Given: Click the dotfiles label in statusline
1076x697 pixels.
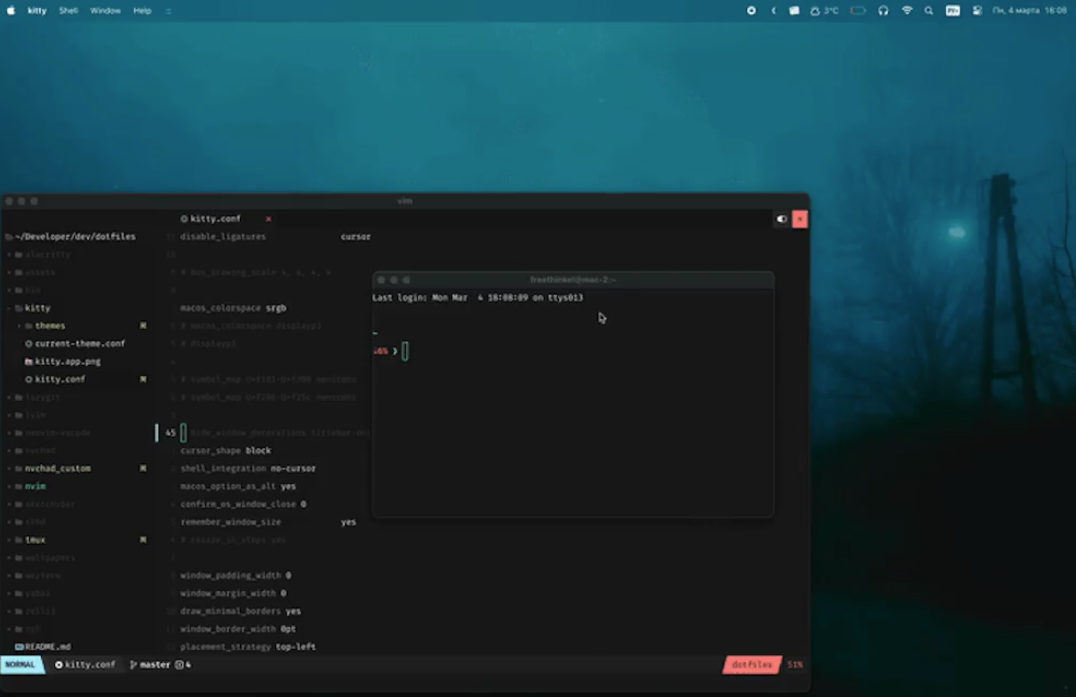Looking at the screenshot, I should [752, 665].
